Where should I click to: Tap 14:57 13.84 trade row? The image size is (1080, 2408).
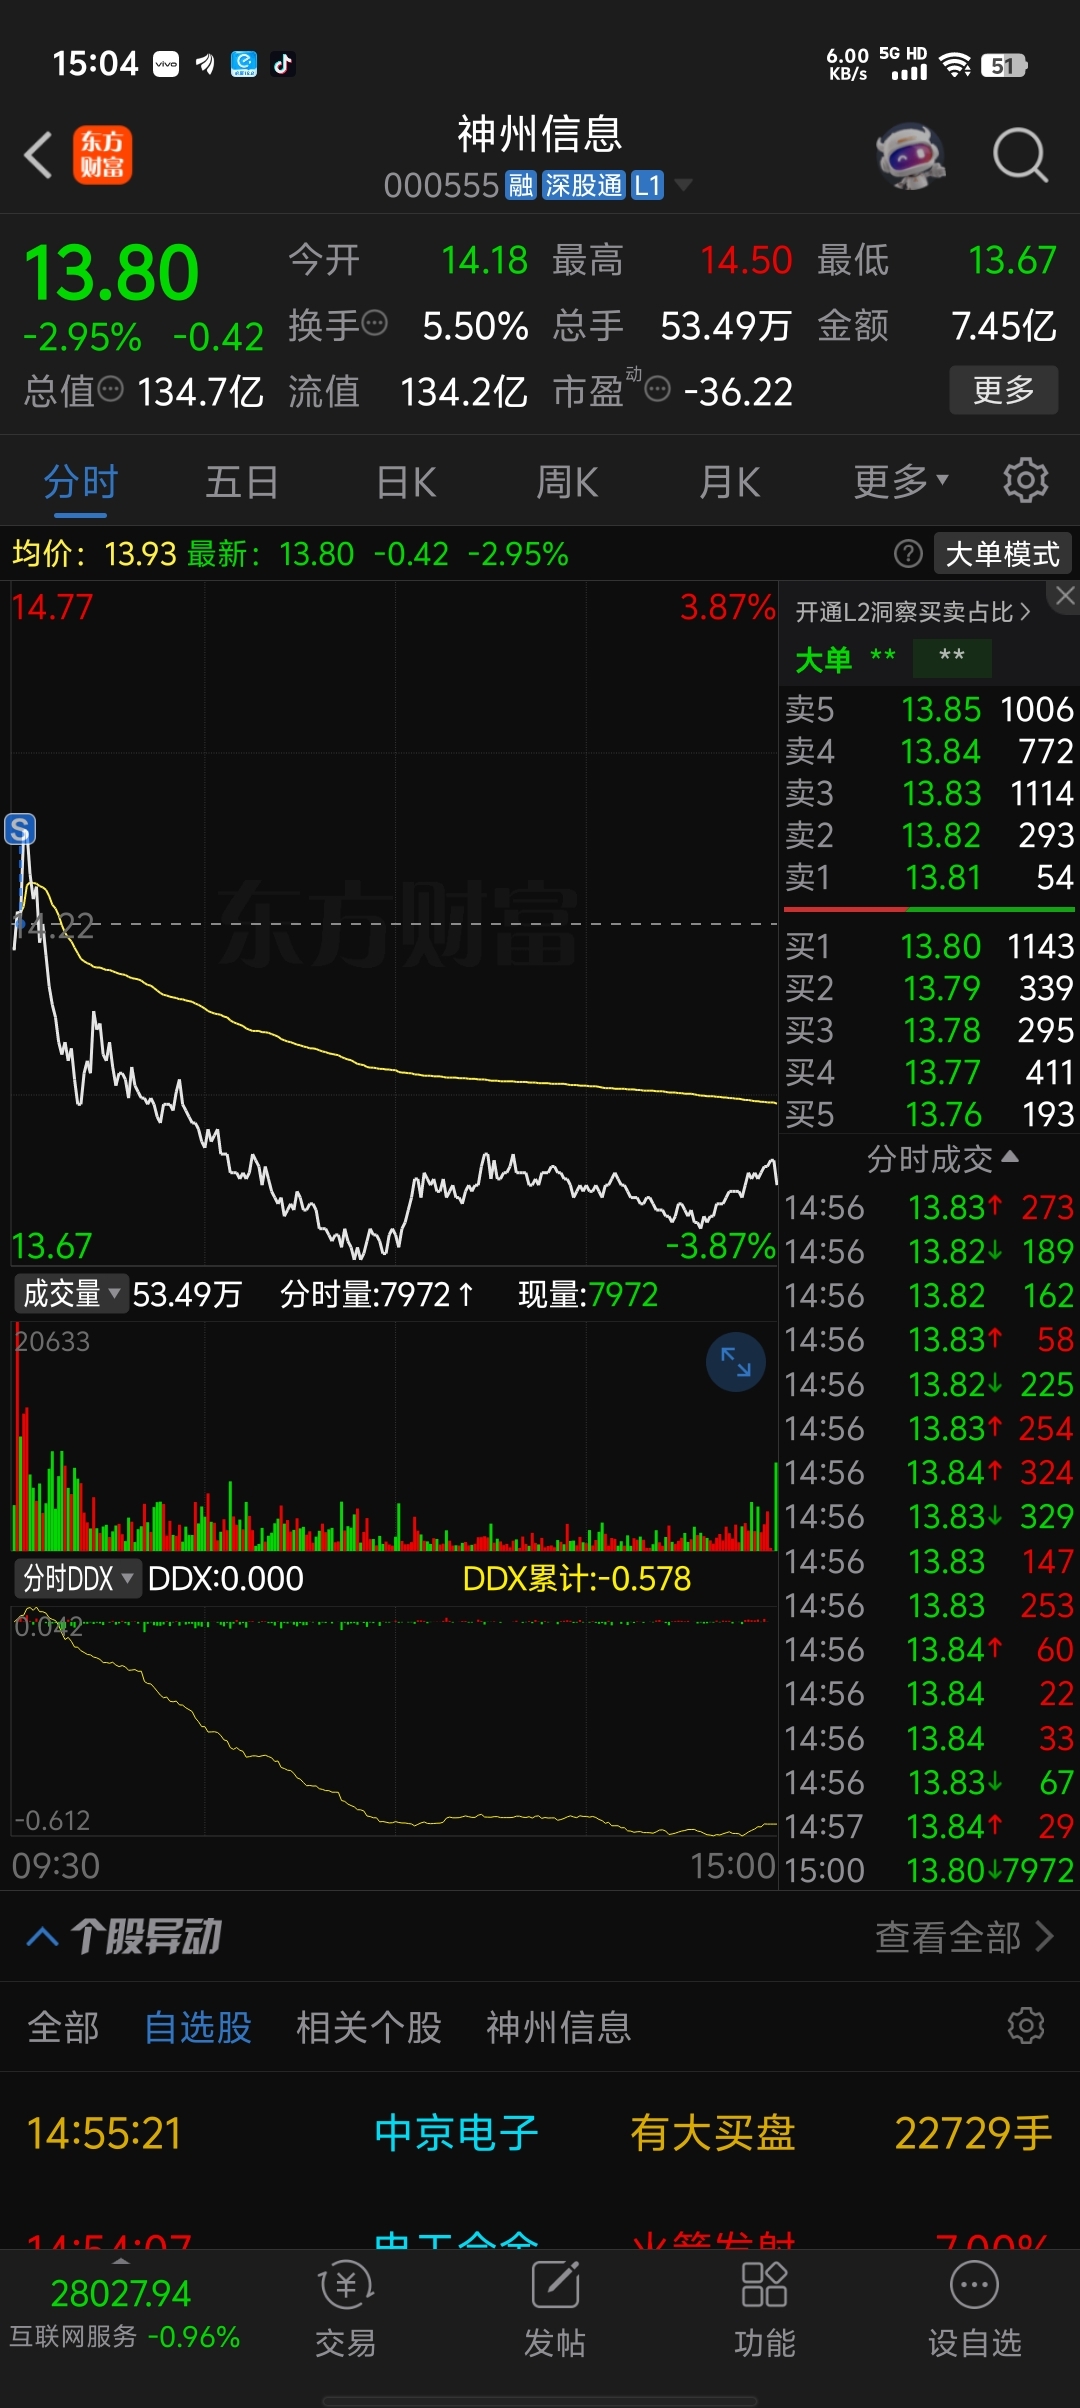click(x=929, y=1826)
